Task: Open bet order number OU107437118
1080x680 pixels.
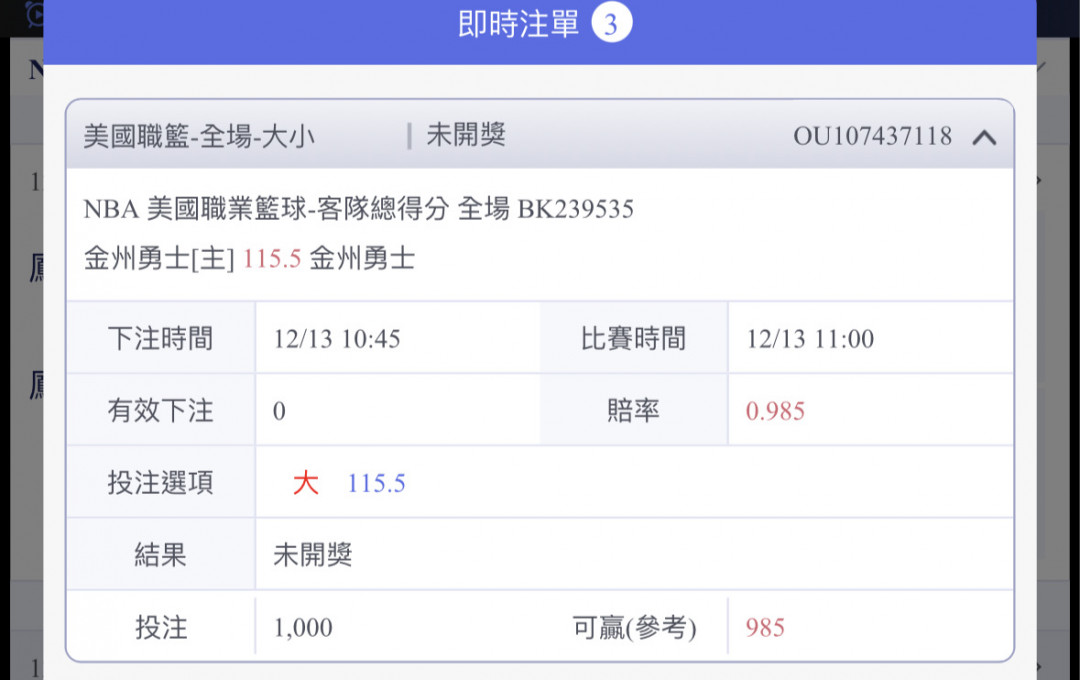Action: tap(872, 136)
